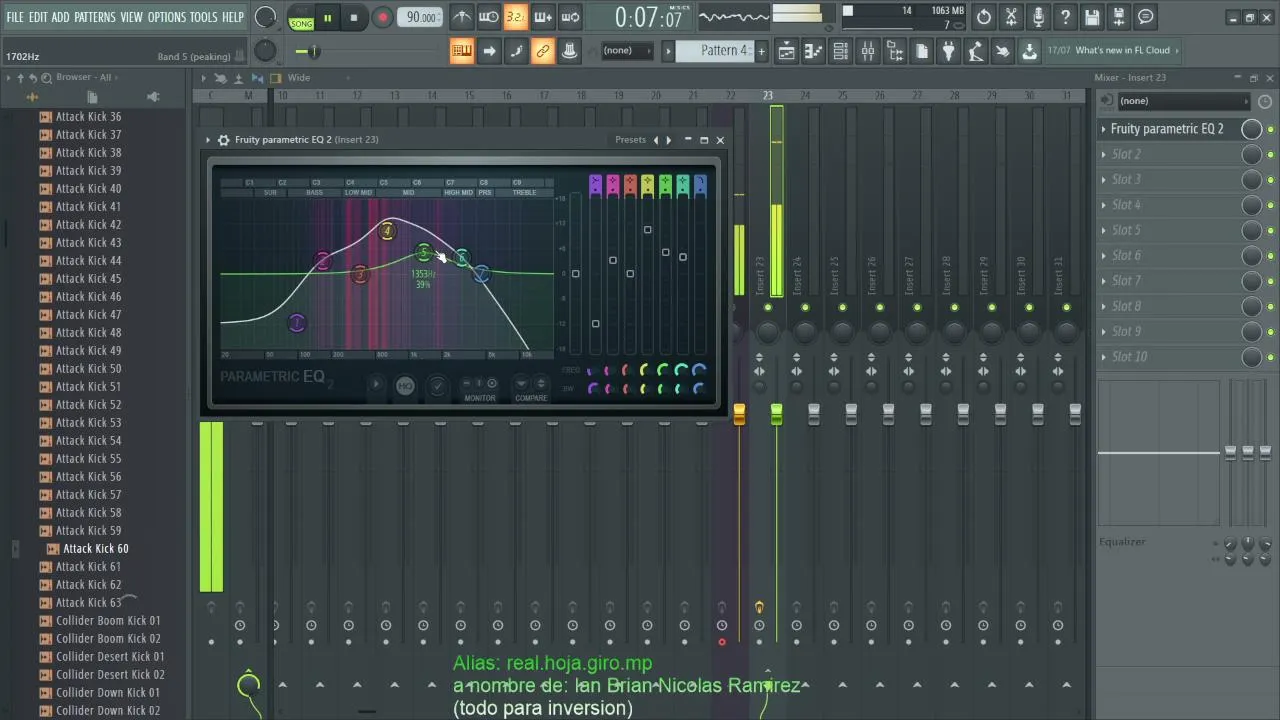This screenshot has width=1280, height=720.
Task: Open the Wide mixer layout dropdown
Action: click(299, 77)
